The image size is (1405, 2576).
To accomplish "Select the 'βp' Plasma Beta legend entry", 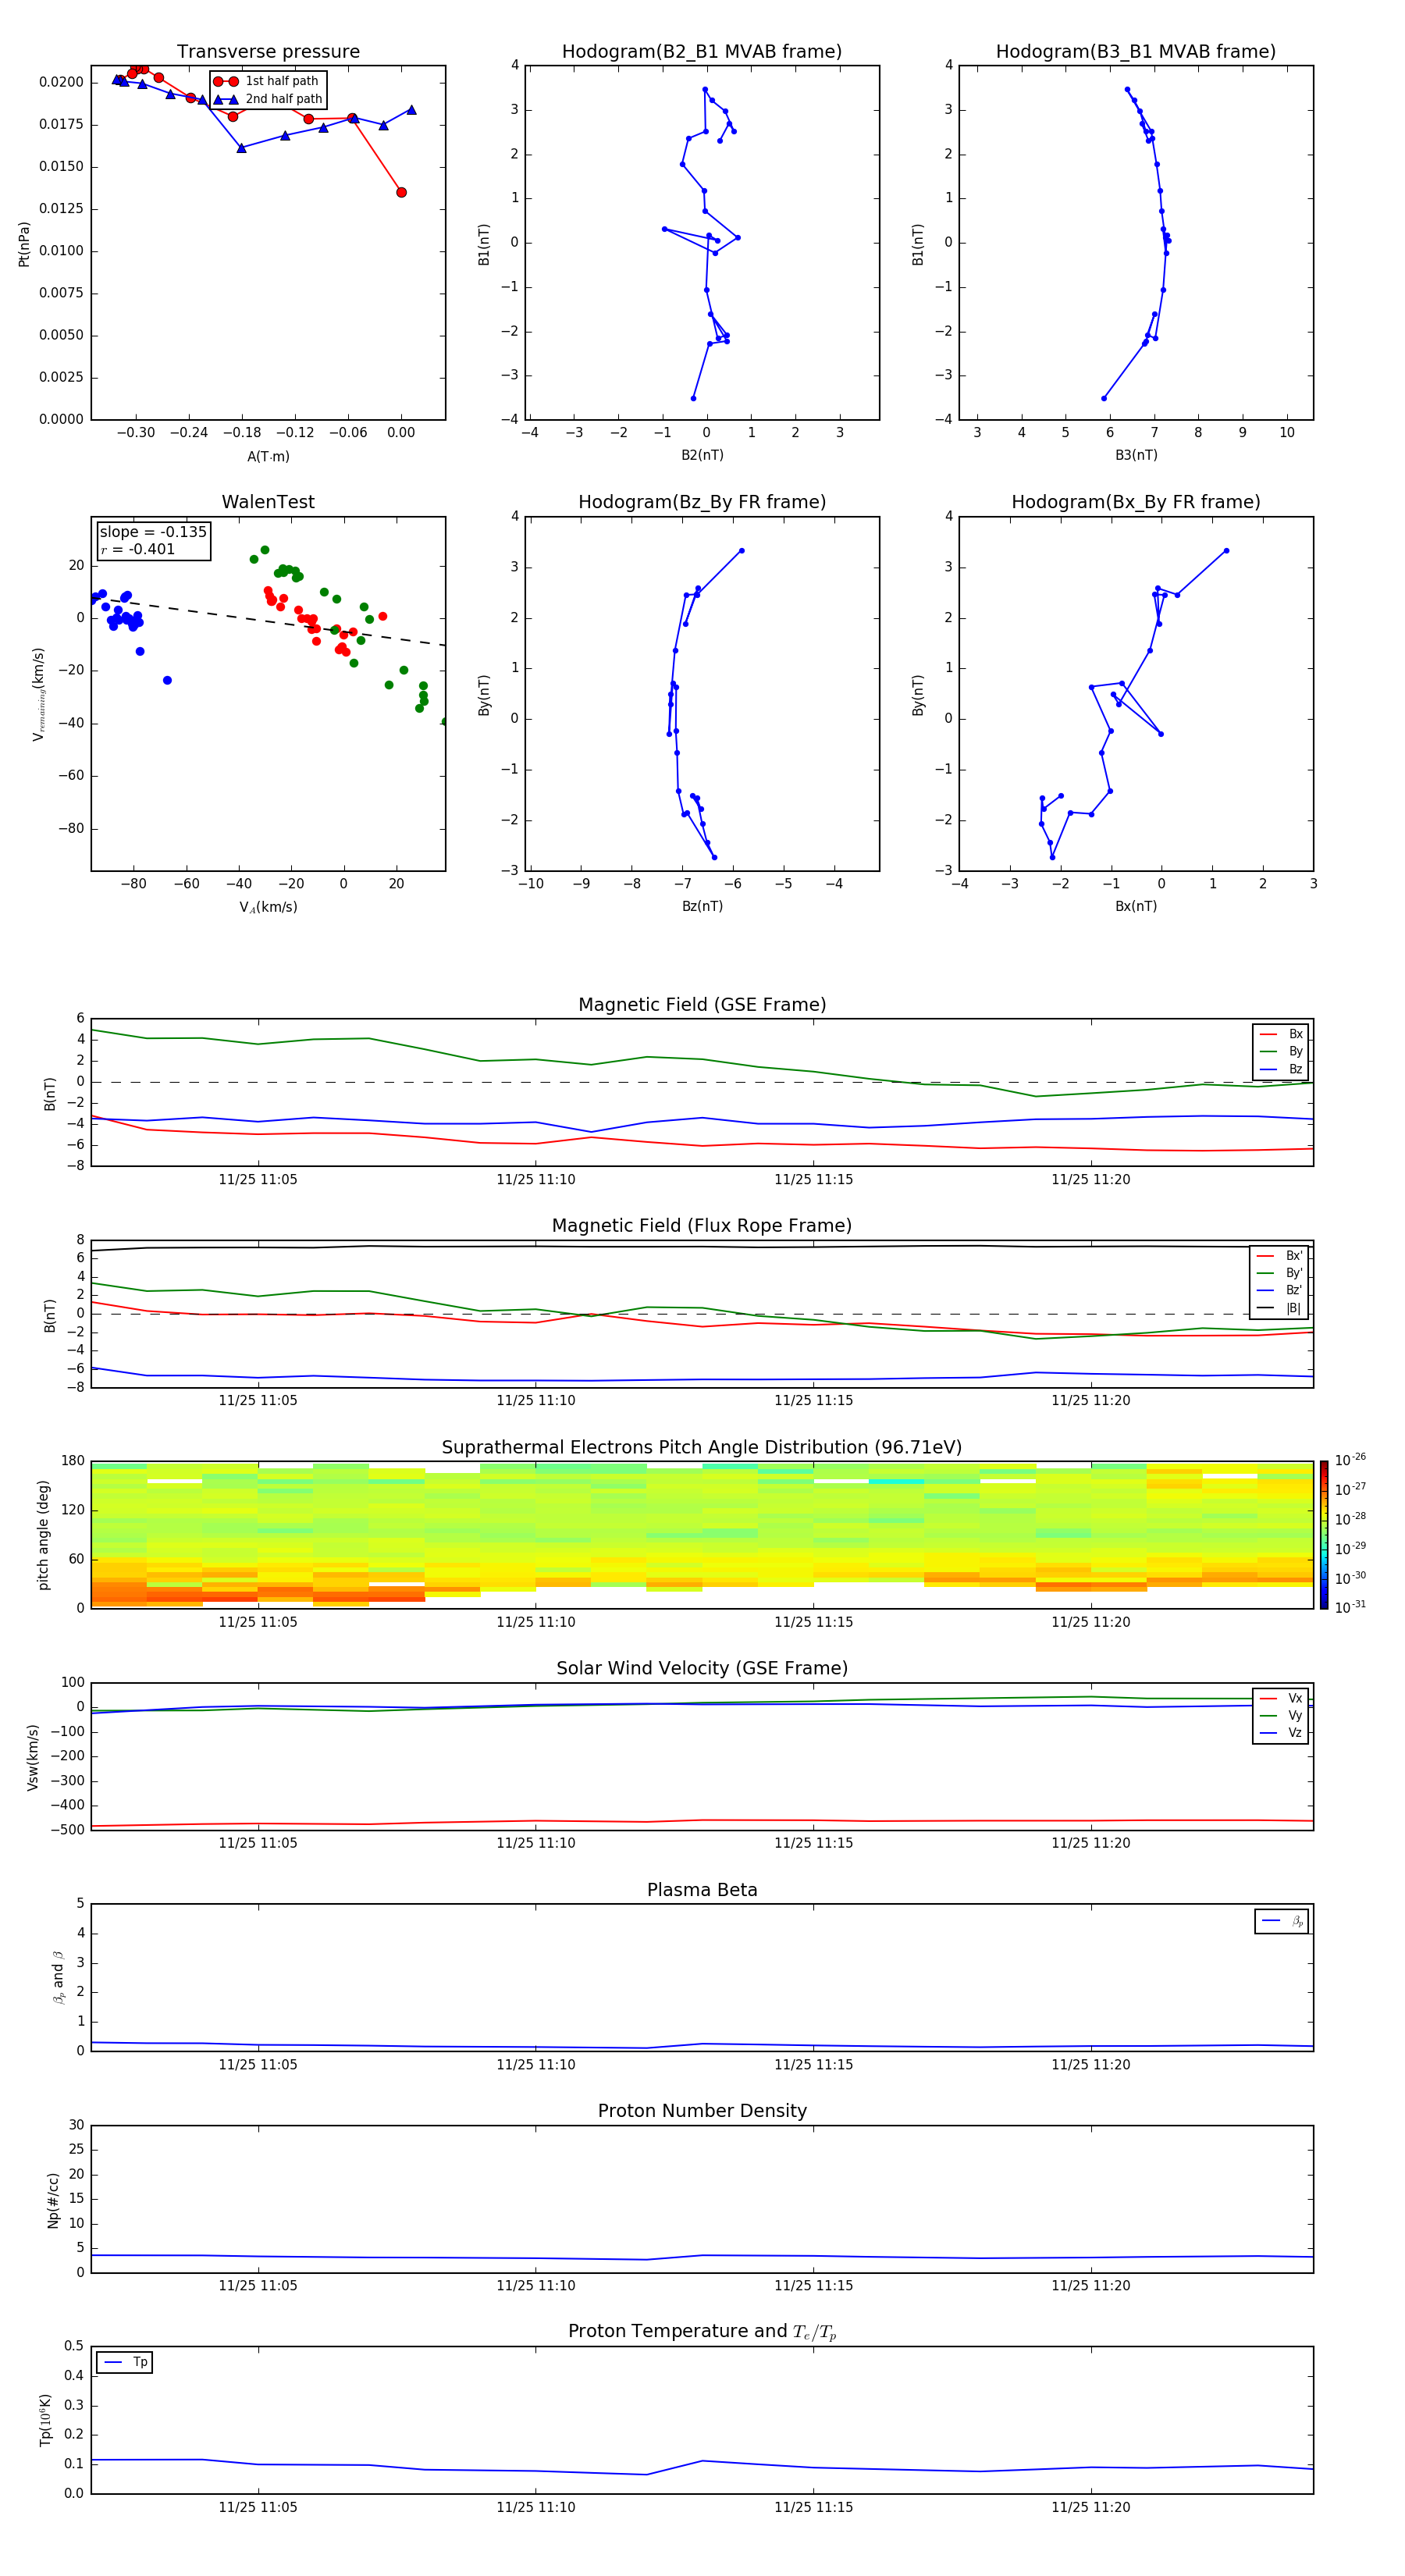I will 1282,1921.
